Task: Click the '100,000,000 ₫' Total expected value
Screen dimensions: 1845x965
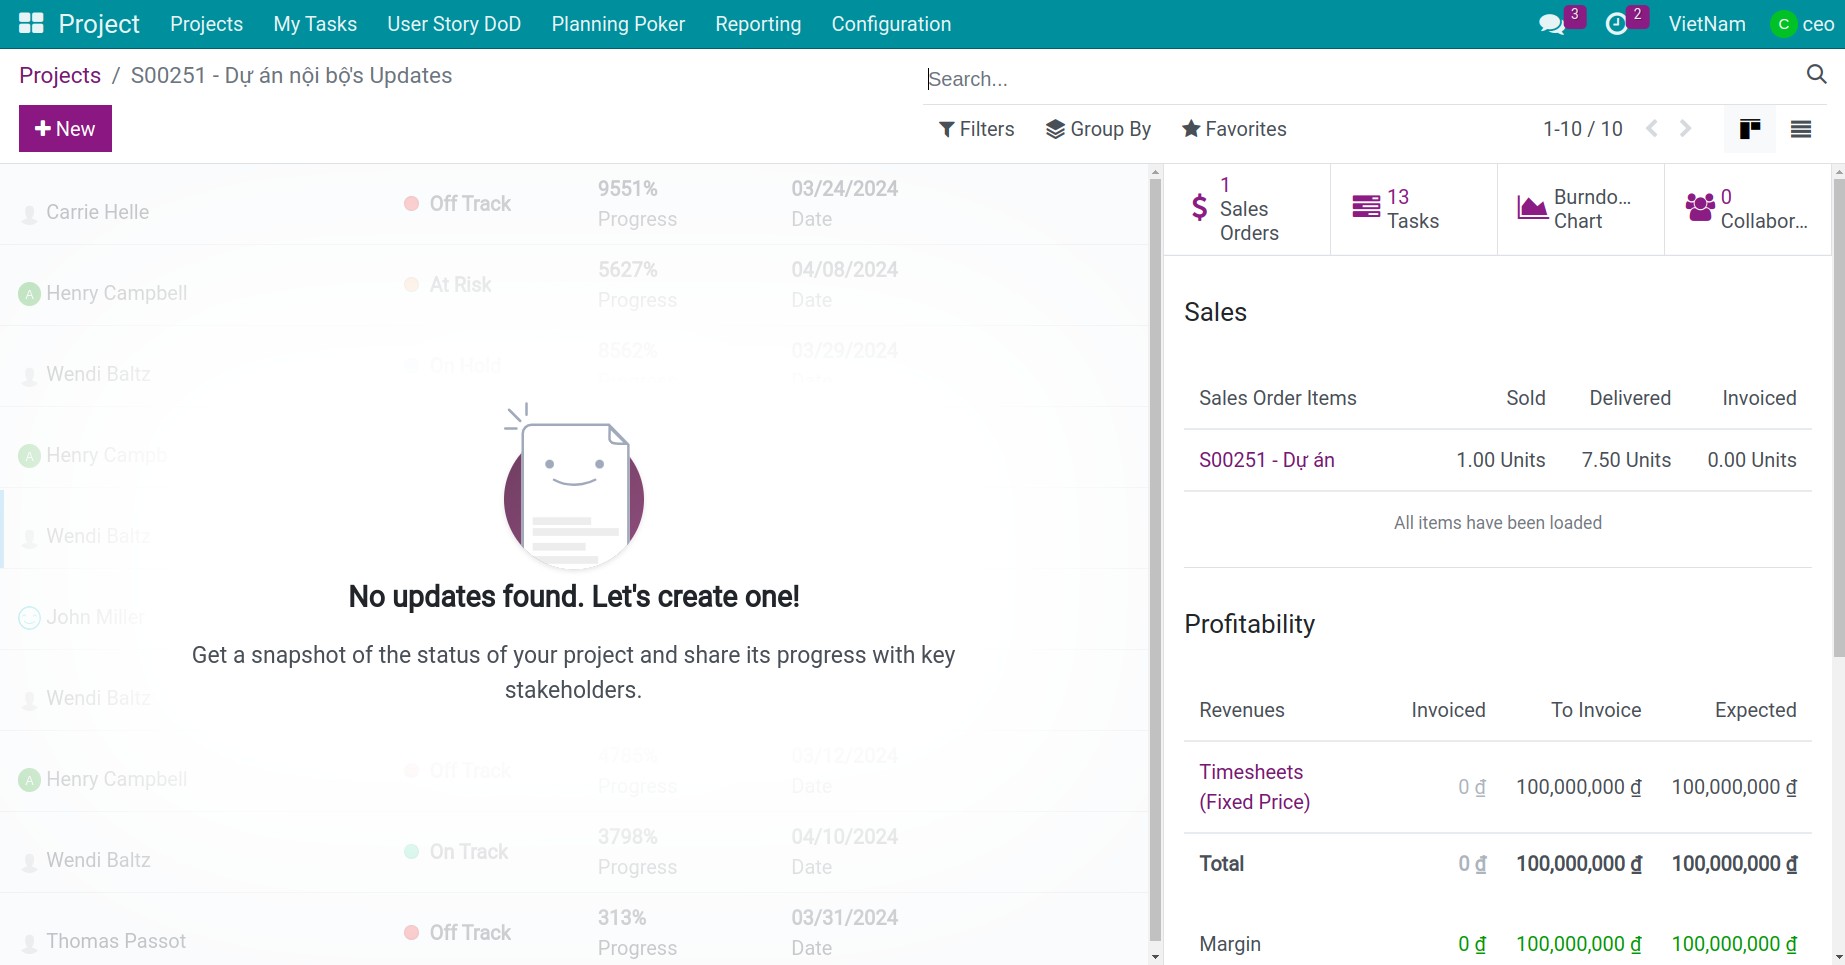Action: pos(1734,864)
